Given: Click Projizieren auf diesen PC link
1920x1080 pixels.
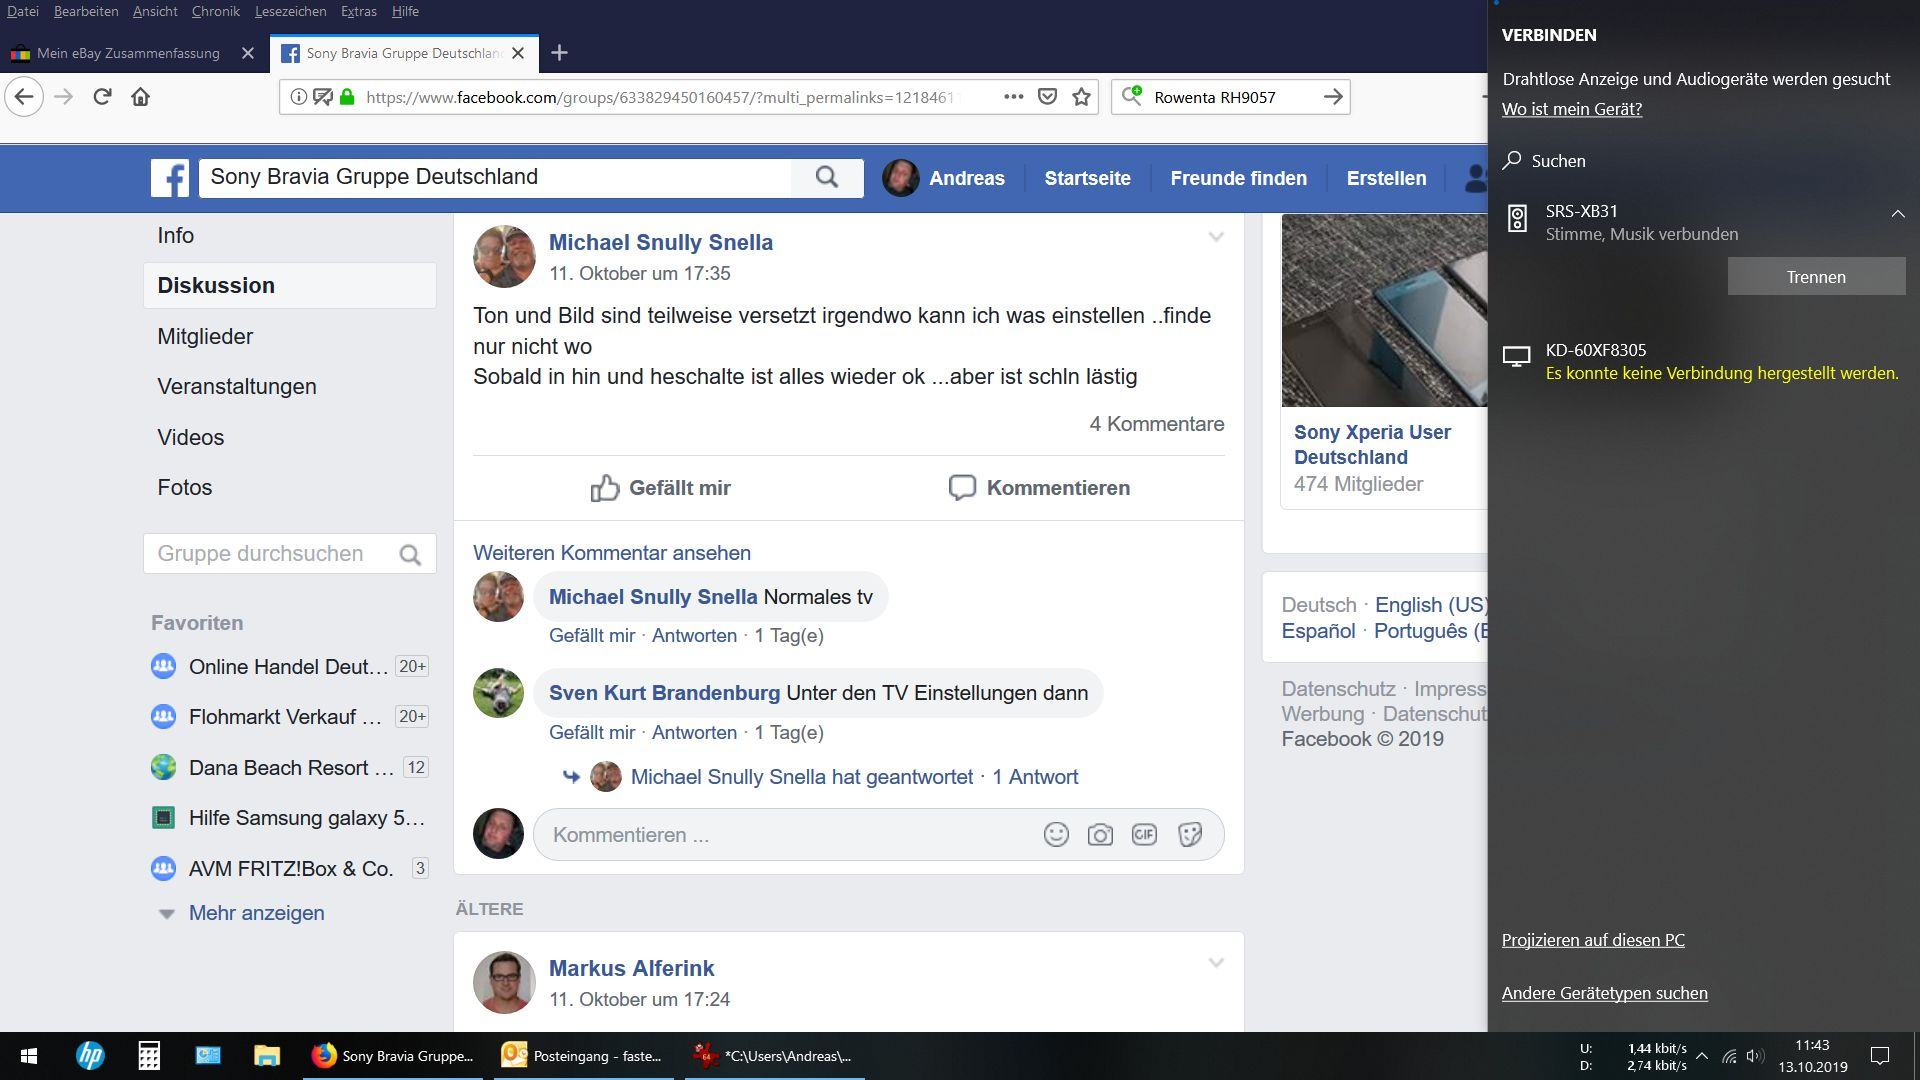Looking at the screenshot, I should [1593, 940].
